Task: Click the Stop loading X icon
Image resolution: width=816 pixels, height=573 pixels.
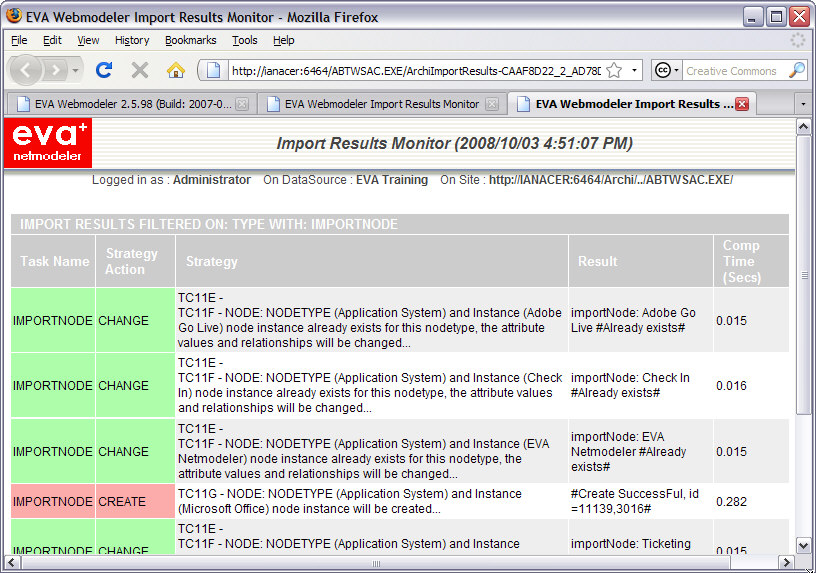Action: [x=139, y=70]
